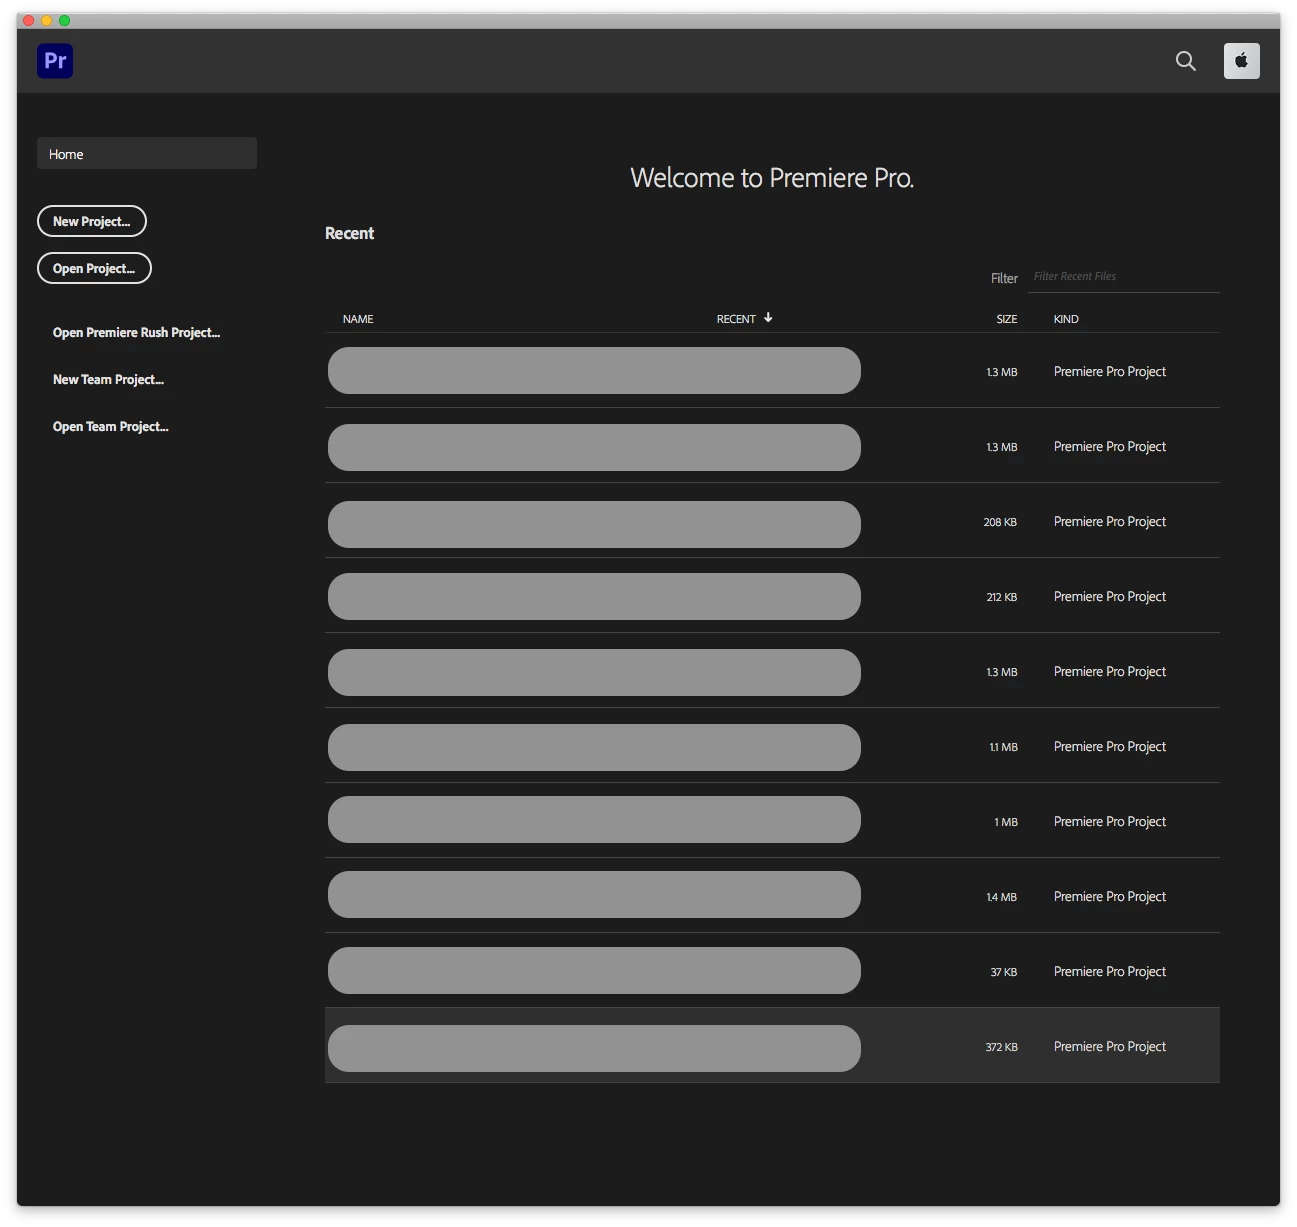The height and width of the screenshot is (1227, 1297).
Task: Click the New Project button
Action: point(92,221)
